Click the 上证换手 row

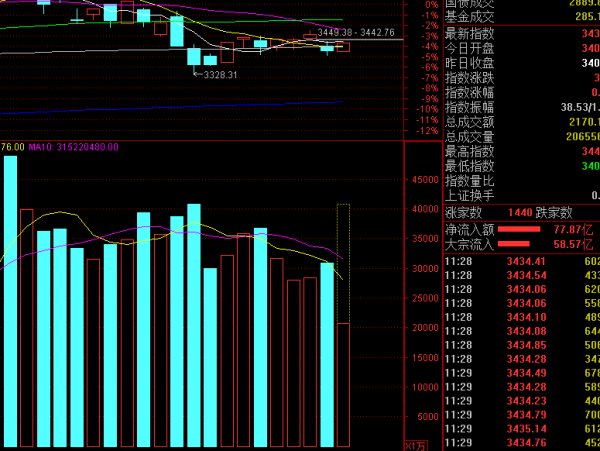click(520, 196)
